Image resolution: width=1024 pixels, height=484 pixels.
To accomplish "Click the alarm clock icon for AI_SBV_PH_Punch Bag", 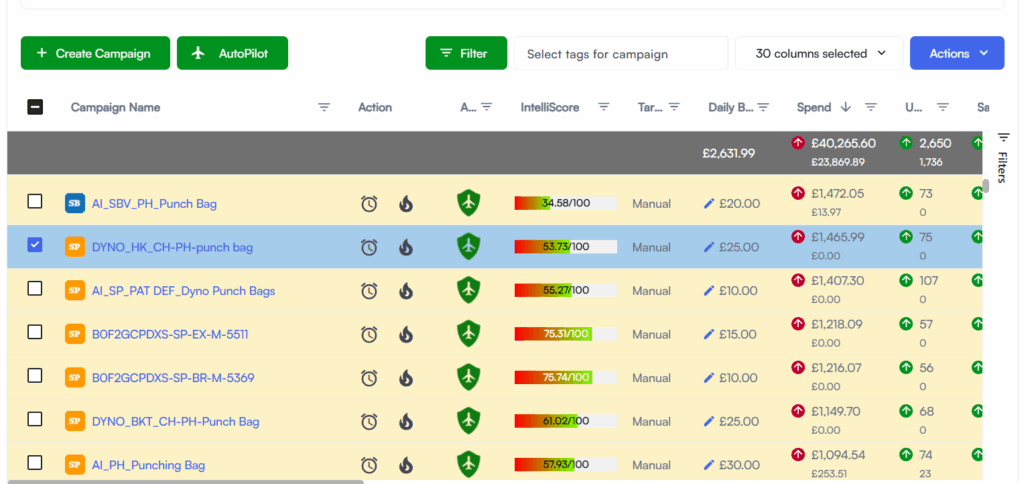I will (369, 203).
